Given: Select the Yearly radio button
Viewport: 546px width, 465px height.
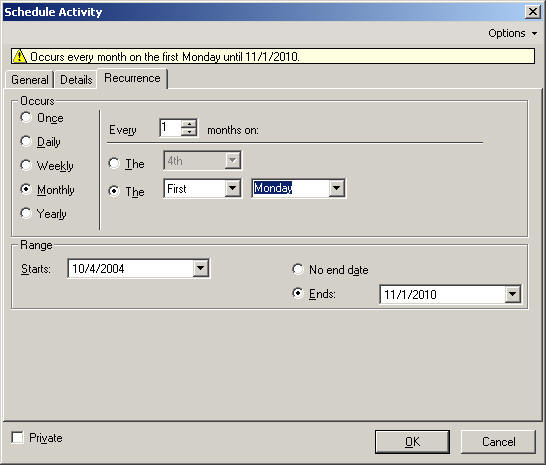Looking at the screenshot, I should coord(26,213).
